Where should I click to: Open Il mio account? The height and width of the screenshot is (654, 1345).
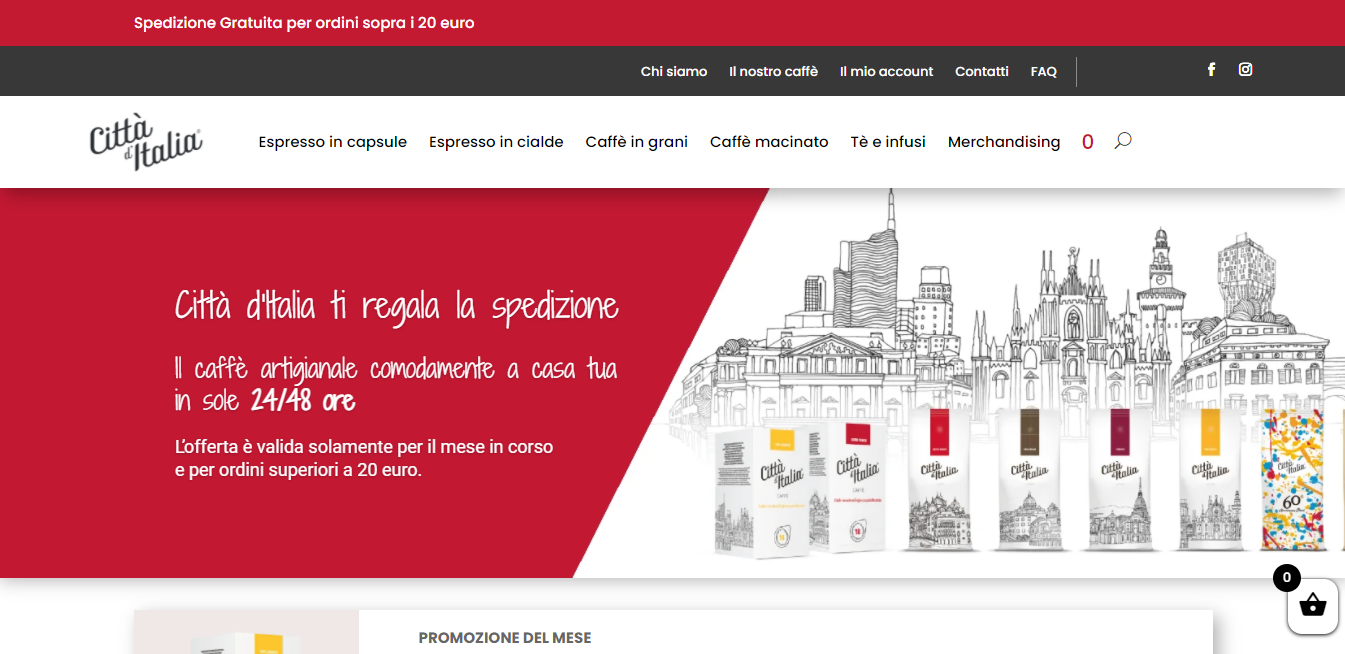[x=887, y=72]
